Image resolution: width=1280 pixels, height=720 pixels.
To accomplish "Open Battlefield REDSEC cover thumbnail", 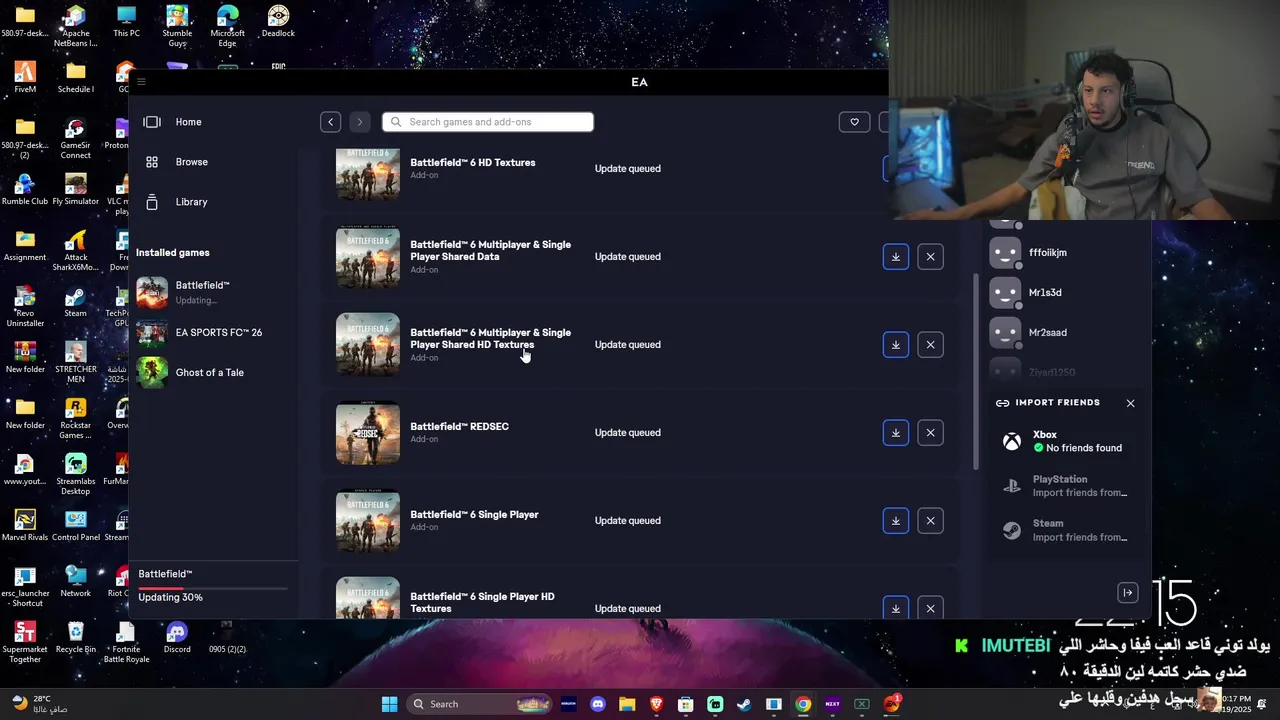I will point(368,433).
